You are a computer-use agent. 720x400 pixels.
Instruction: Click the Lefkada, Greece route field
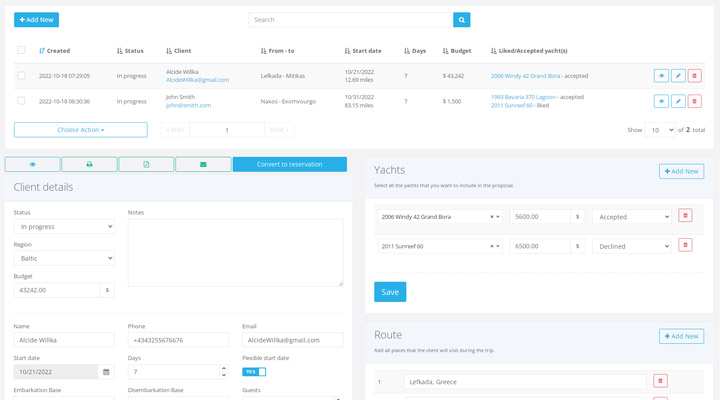[525, 382]
